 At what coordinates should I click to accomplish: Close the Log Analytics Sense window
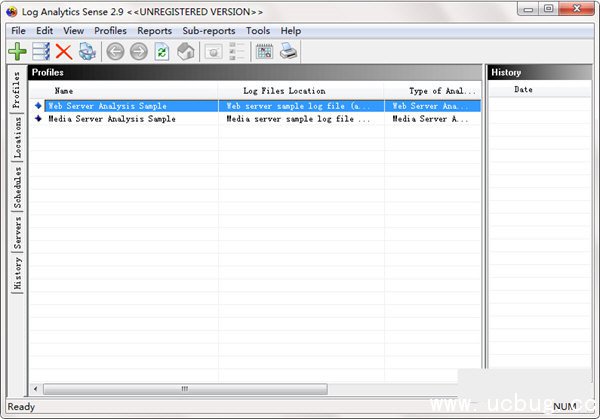[577, 9]
